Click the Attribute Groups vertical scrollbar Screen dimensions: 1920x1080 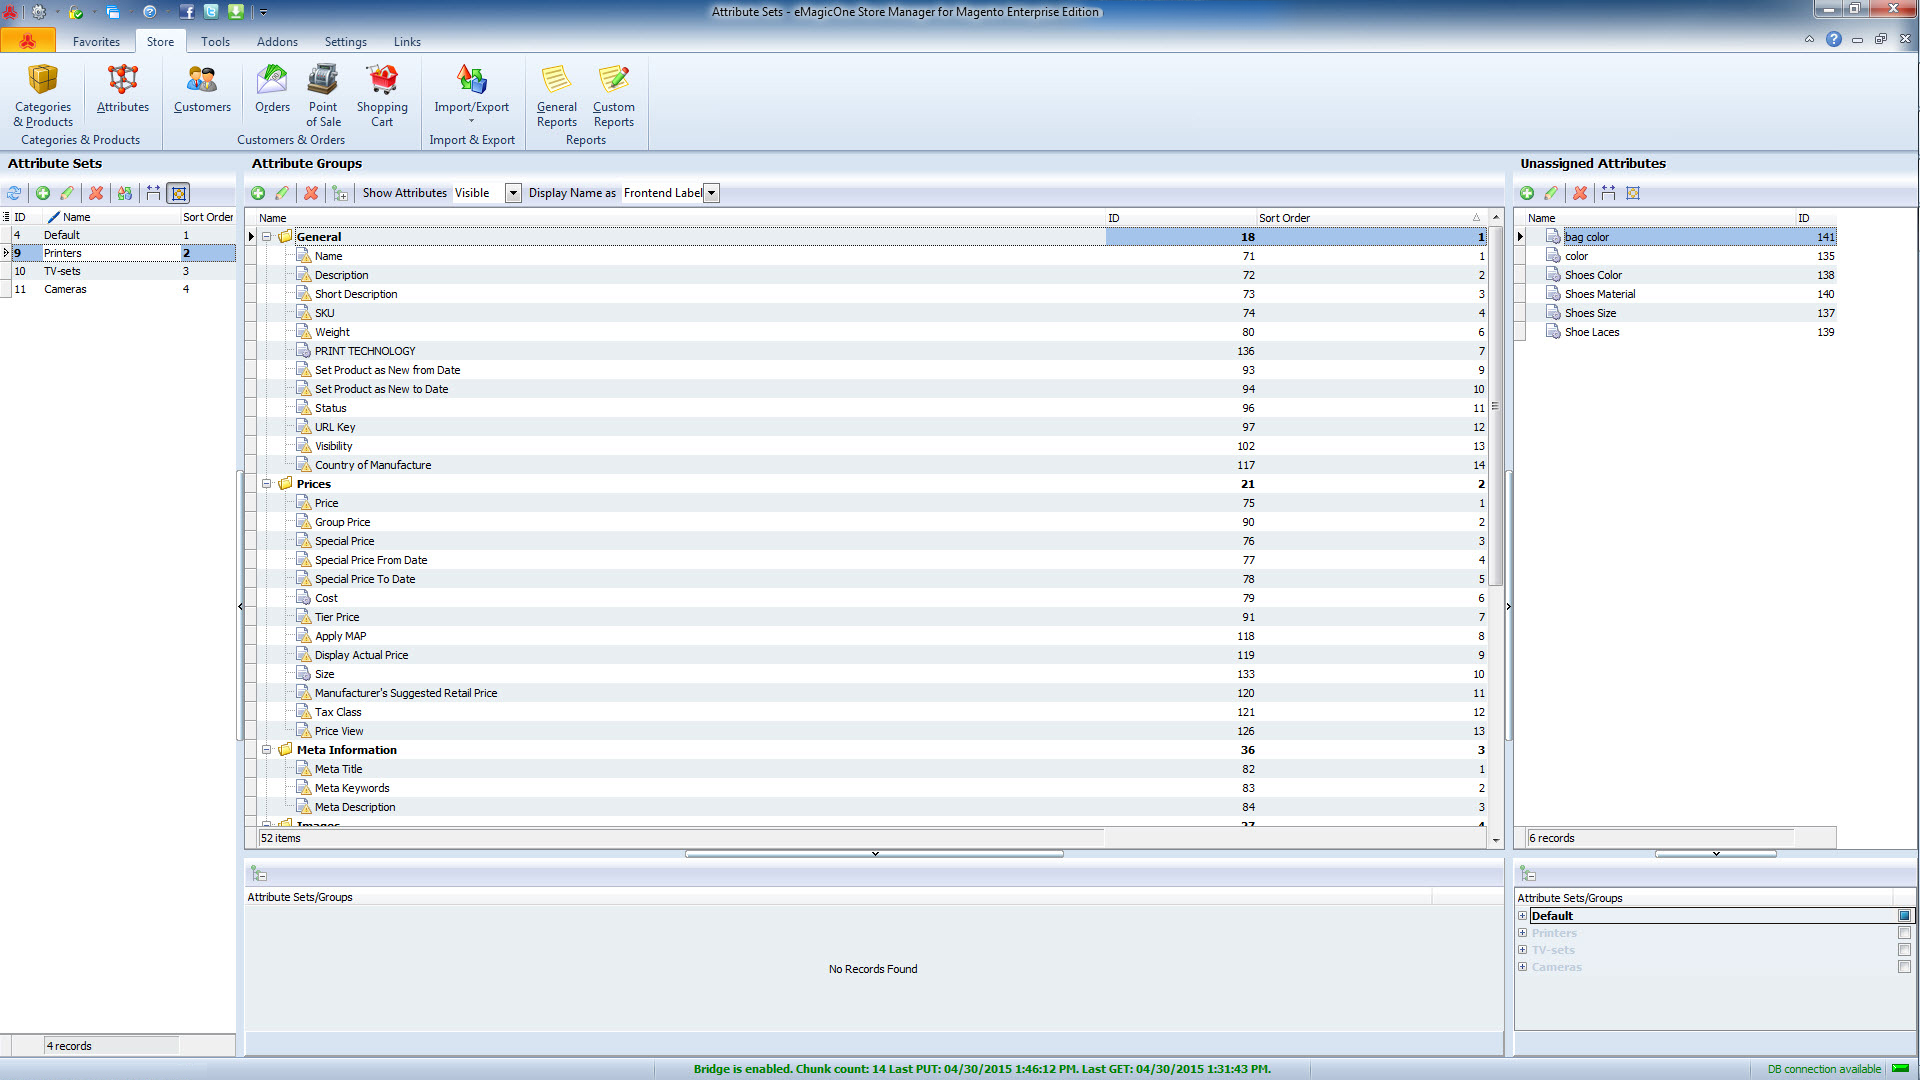tap(1496, 405)
